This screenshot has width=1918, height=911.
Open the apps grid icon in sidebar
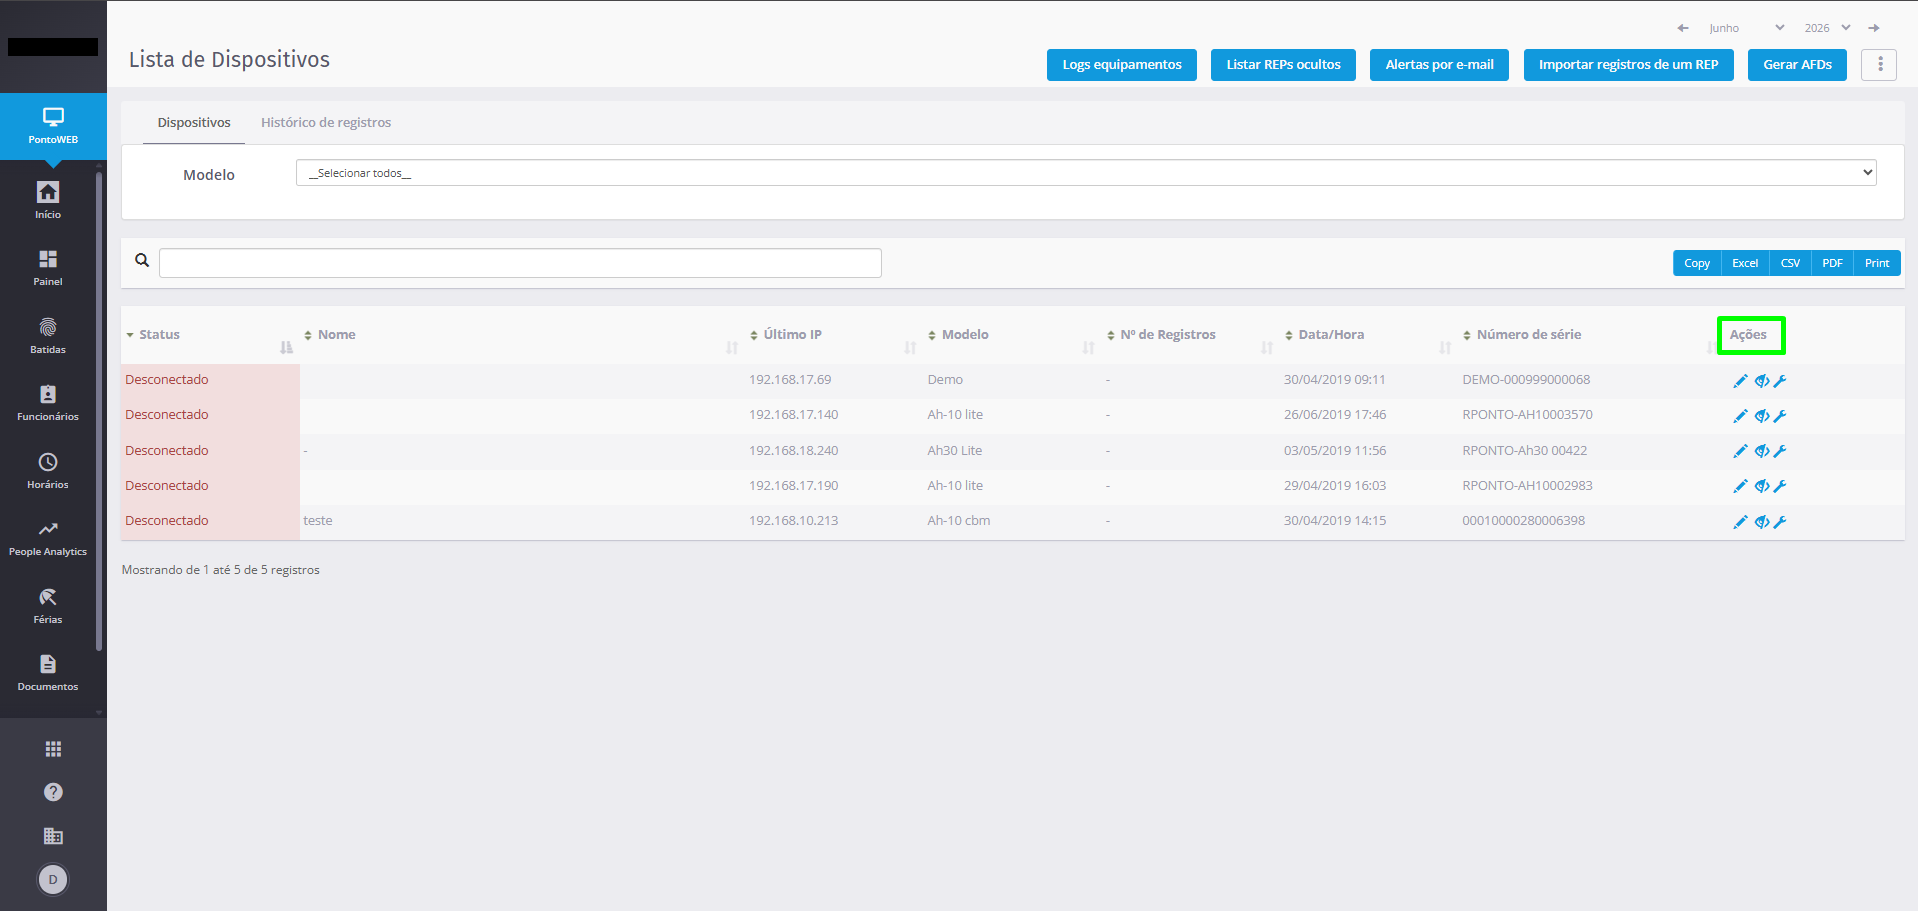pos(53,749)
